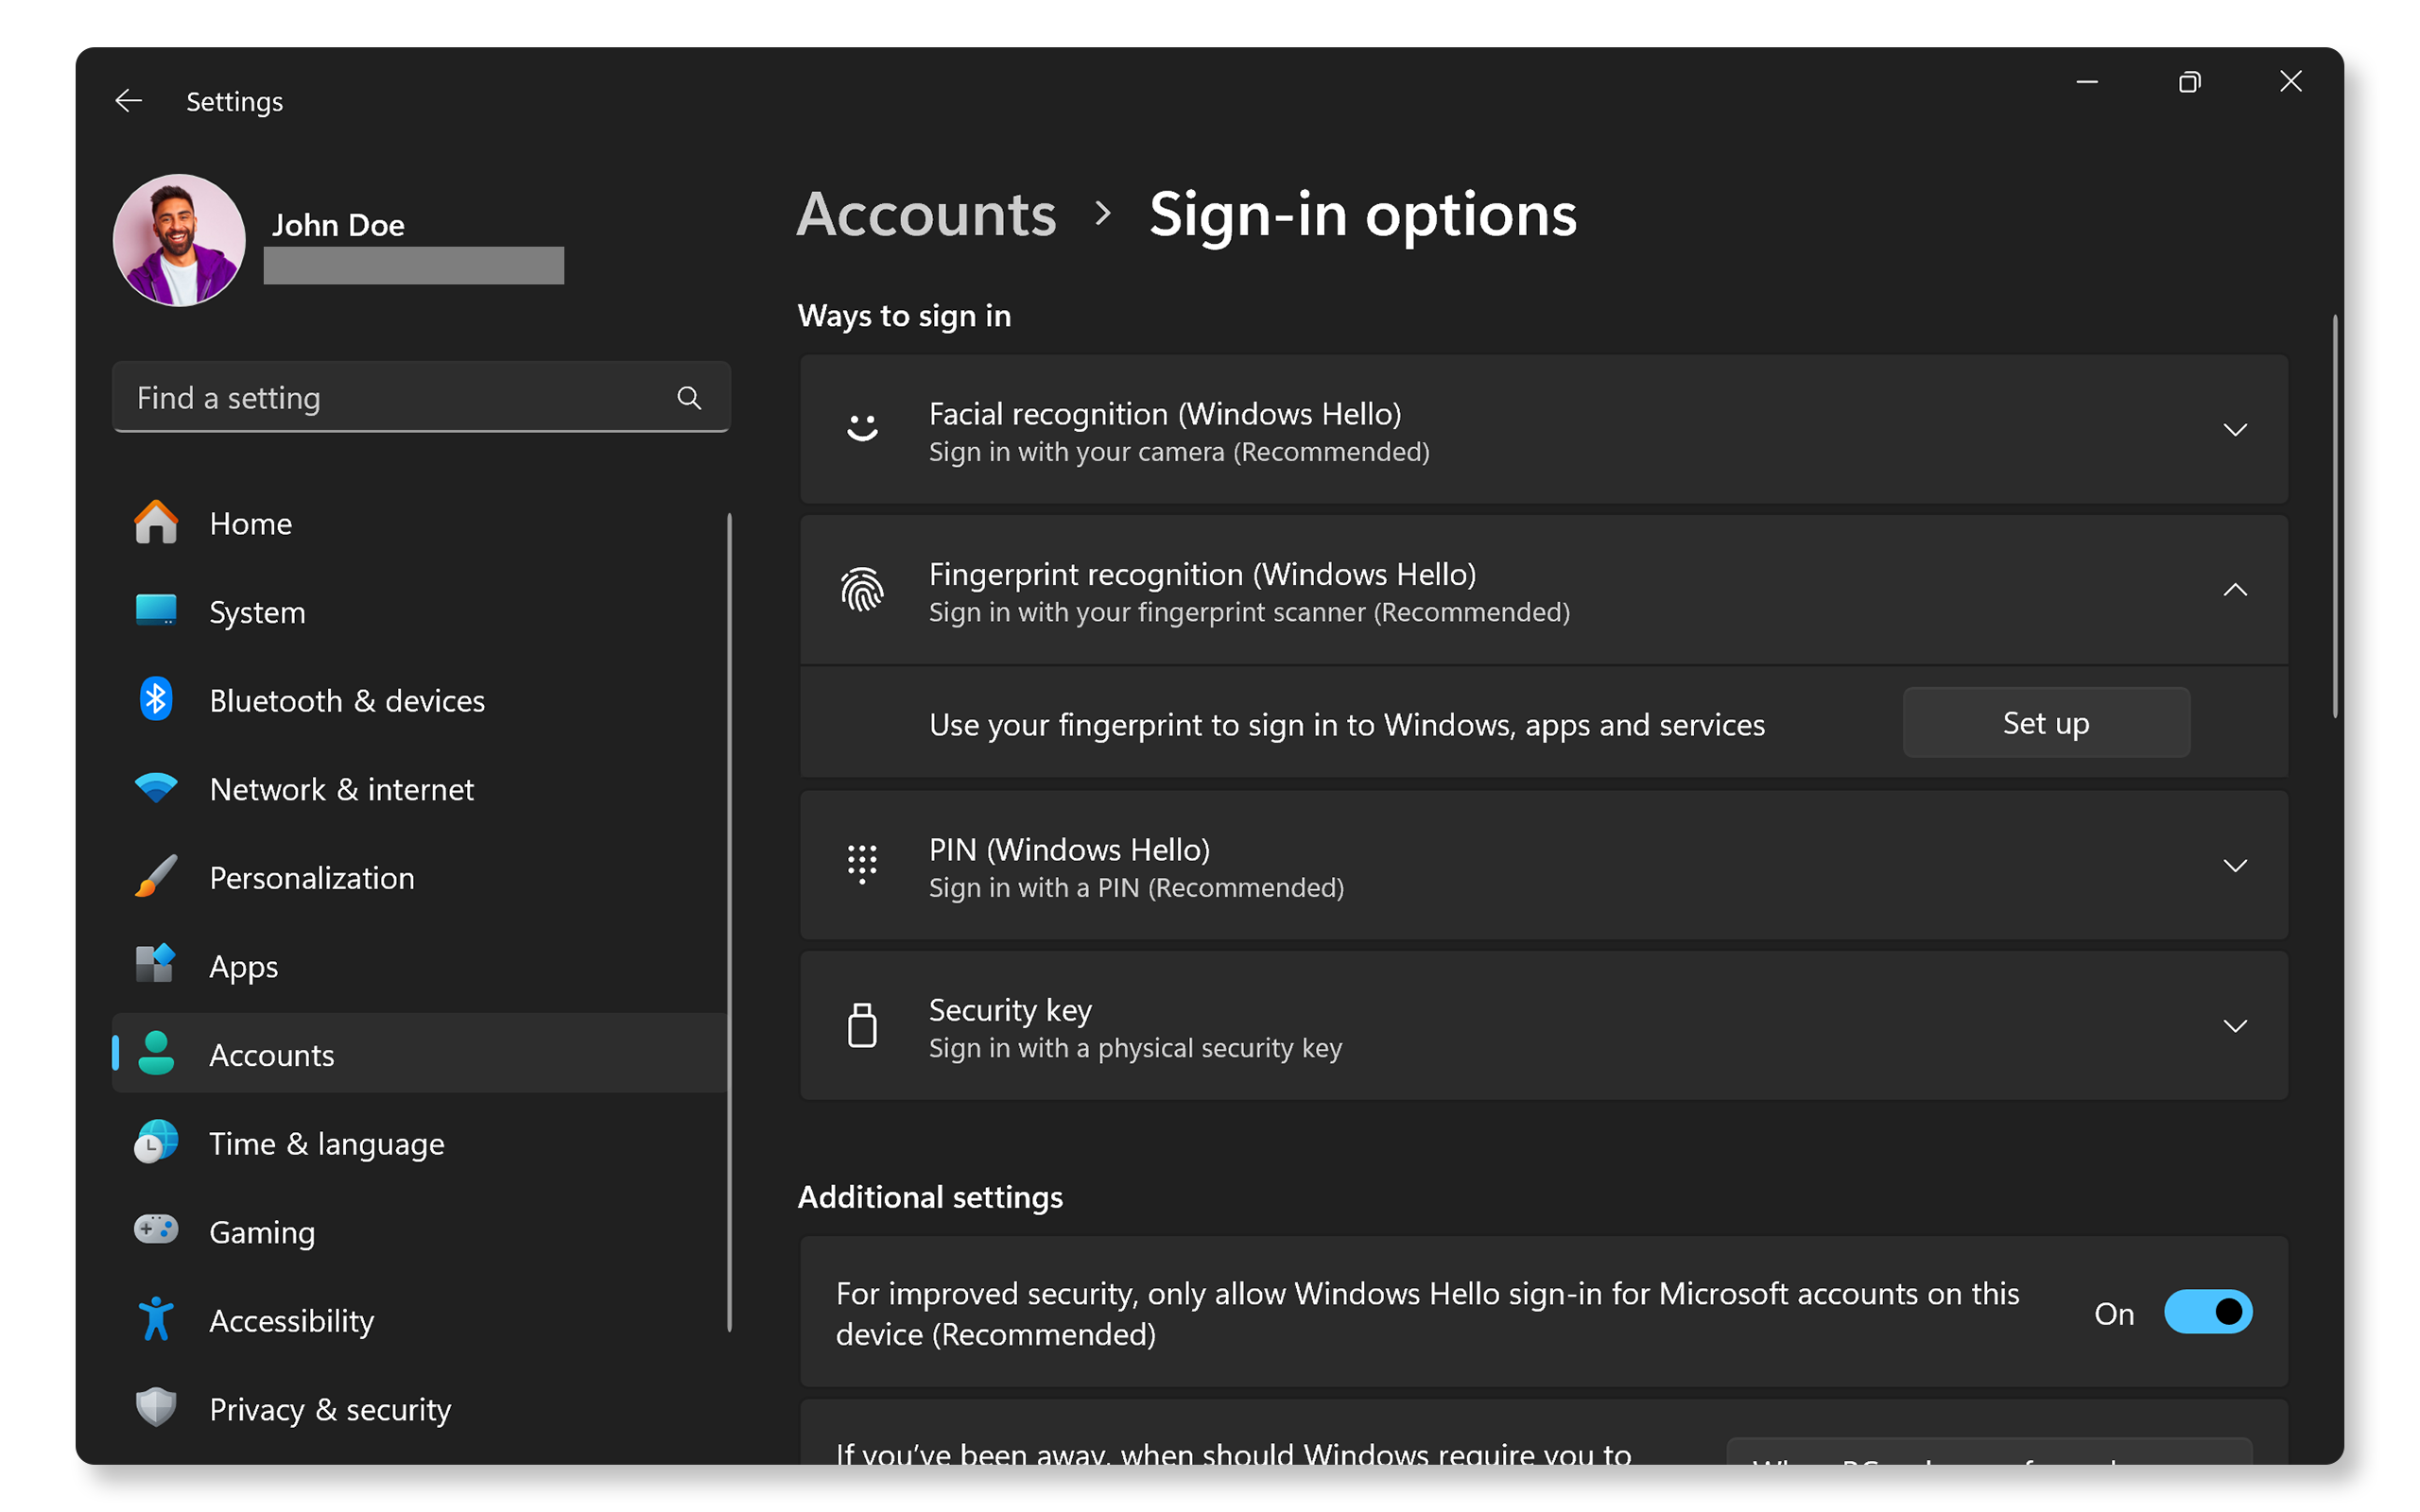Click the Bluetooth and devices icon
2420x1512 pixels.
pyautogui.click(x=153, y=700)
